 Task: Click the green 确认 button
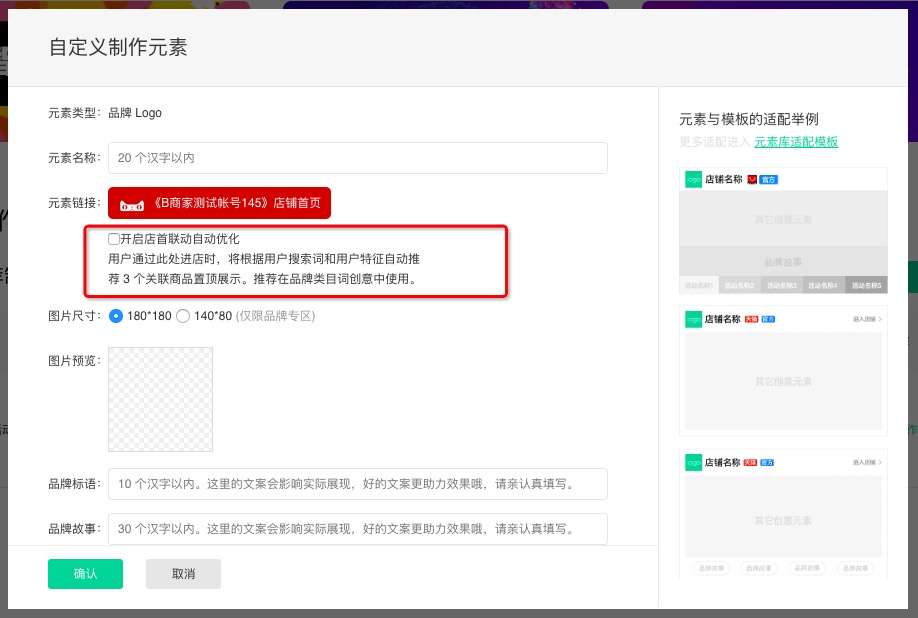85,574
